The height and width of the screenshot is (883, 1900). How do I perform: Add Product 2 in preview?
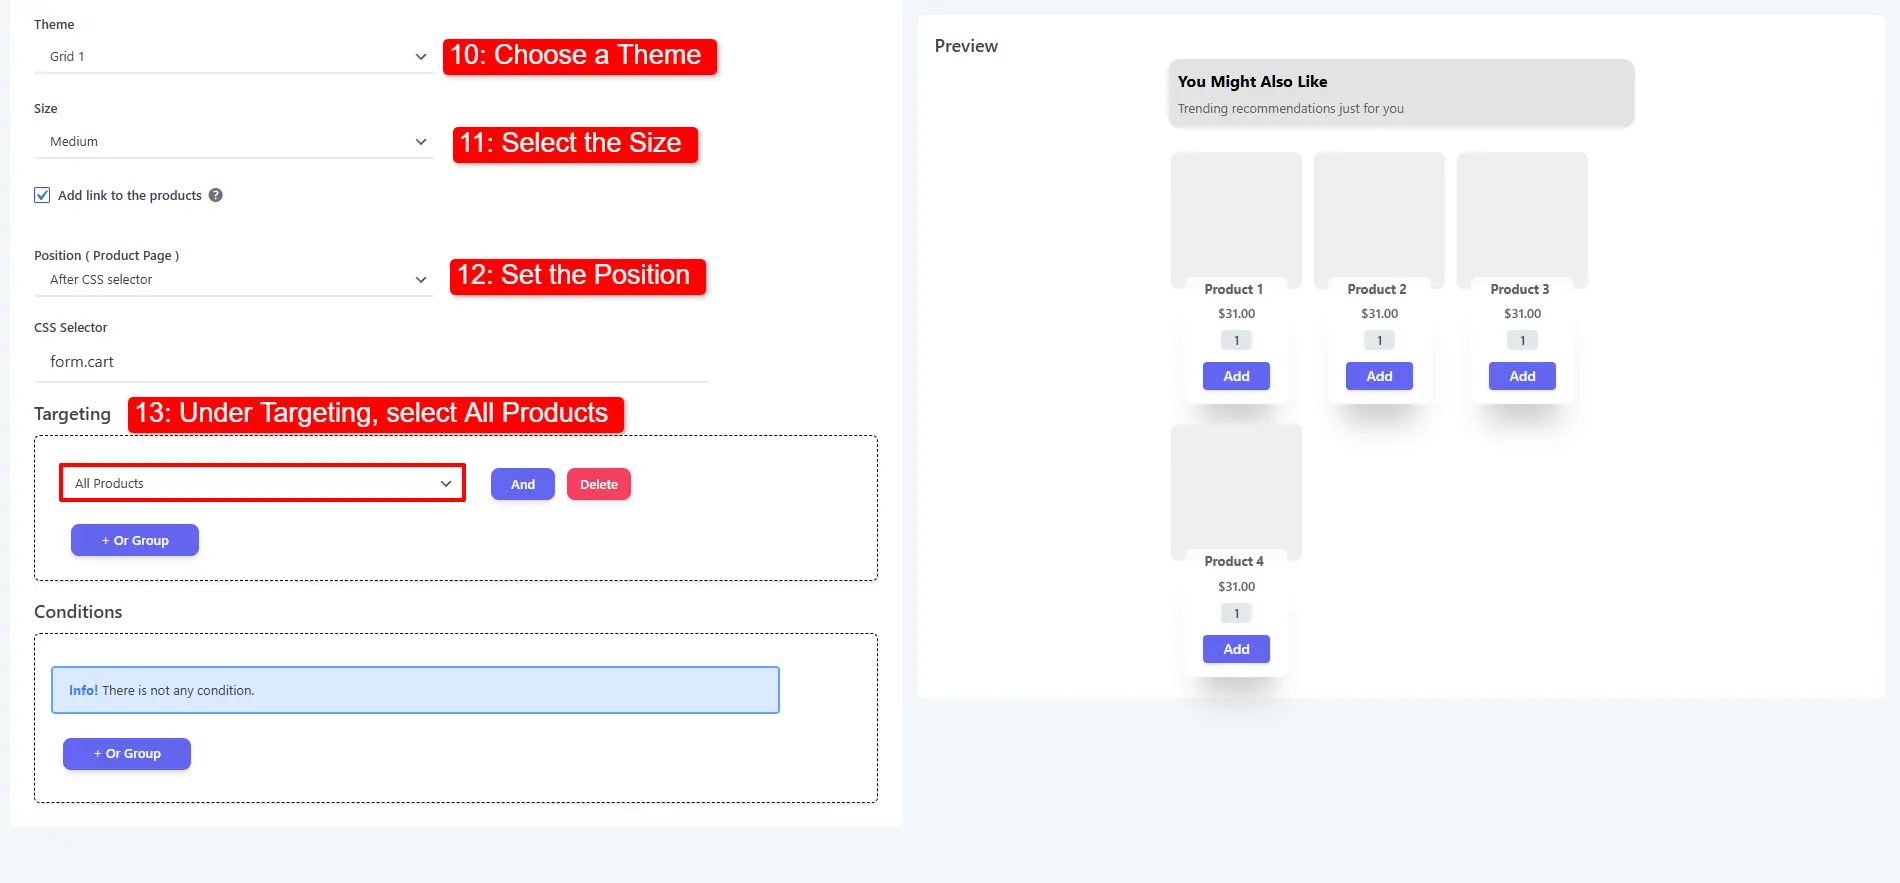(x=1379, y=377)
